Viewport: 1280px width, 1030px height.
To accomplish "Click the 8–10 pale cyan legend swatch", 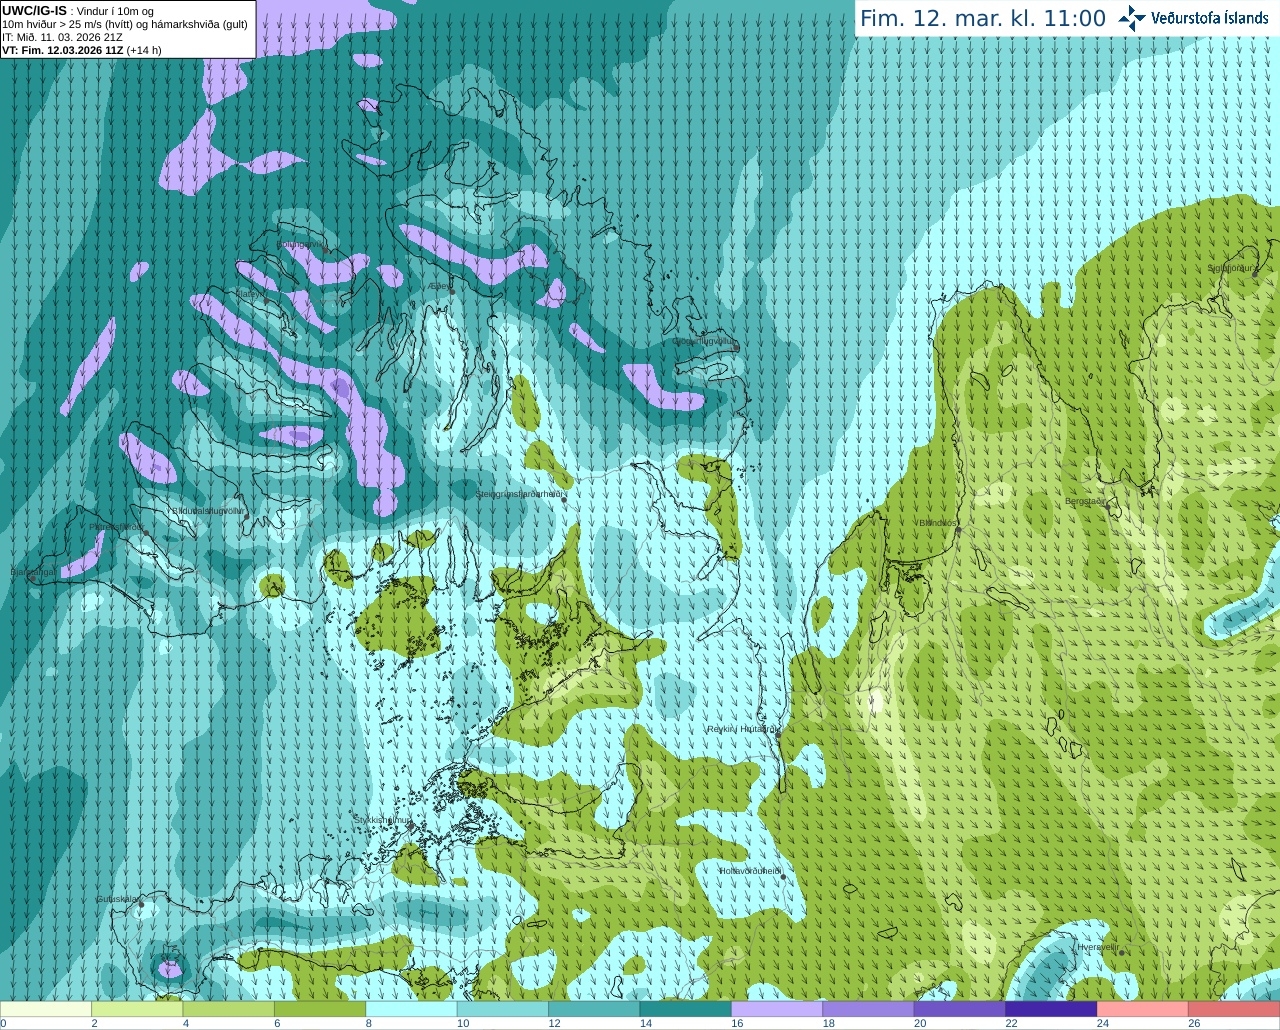I will [x=412, y=1009].
